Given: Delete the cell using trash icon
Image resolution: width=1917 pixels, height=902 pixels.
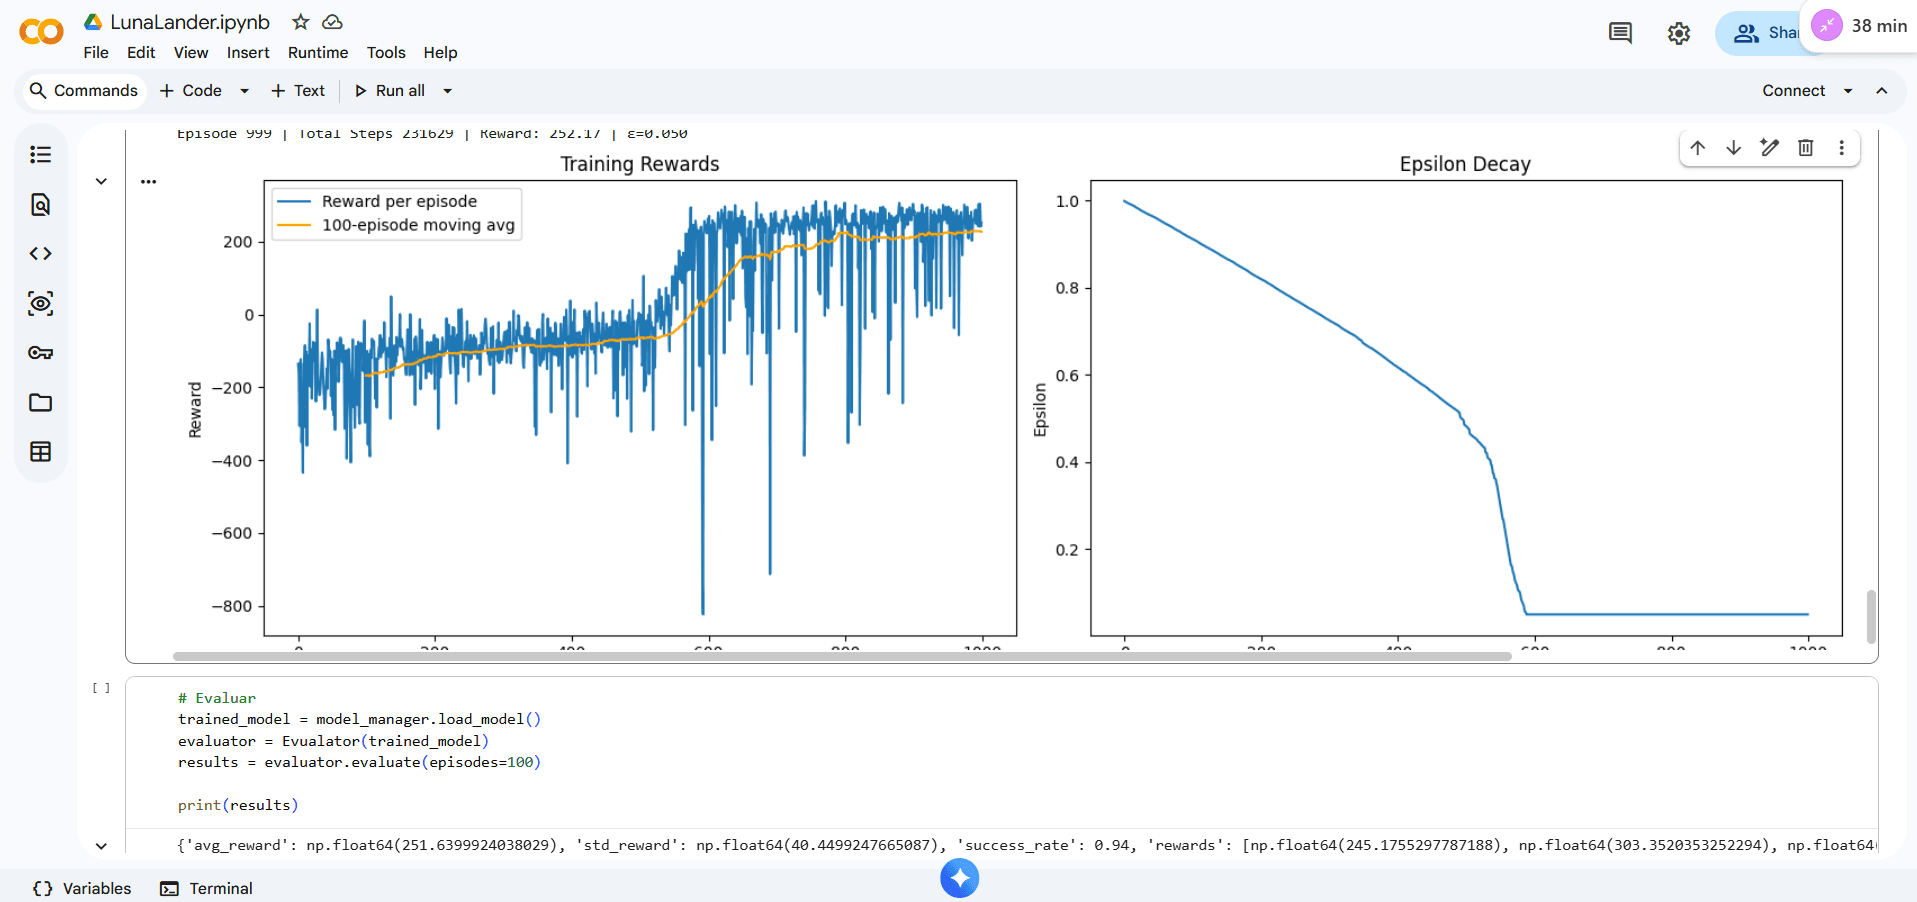Looking at the screenshot, I should click(1806, 148).
